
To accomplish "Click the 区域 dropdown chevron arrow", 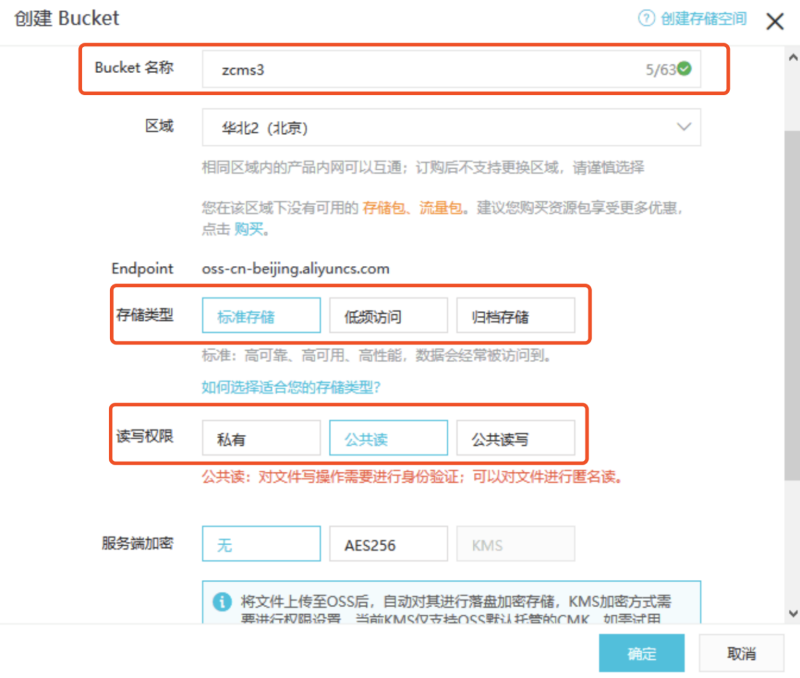I will [x=684, y=127].
